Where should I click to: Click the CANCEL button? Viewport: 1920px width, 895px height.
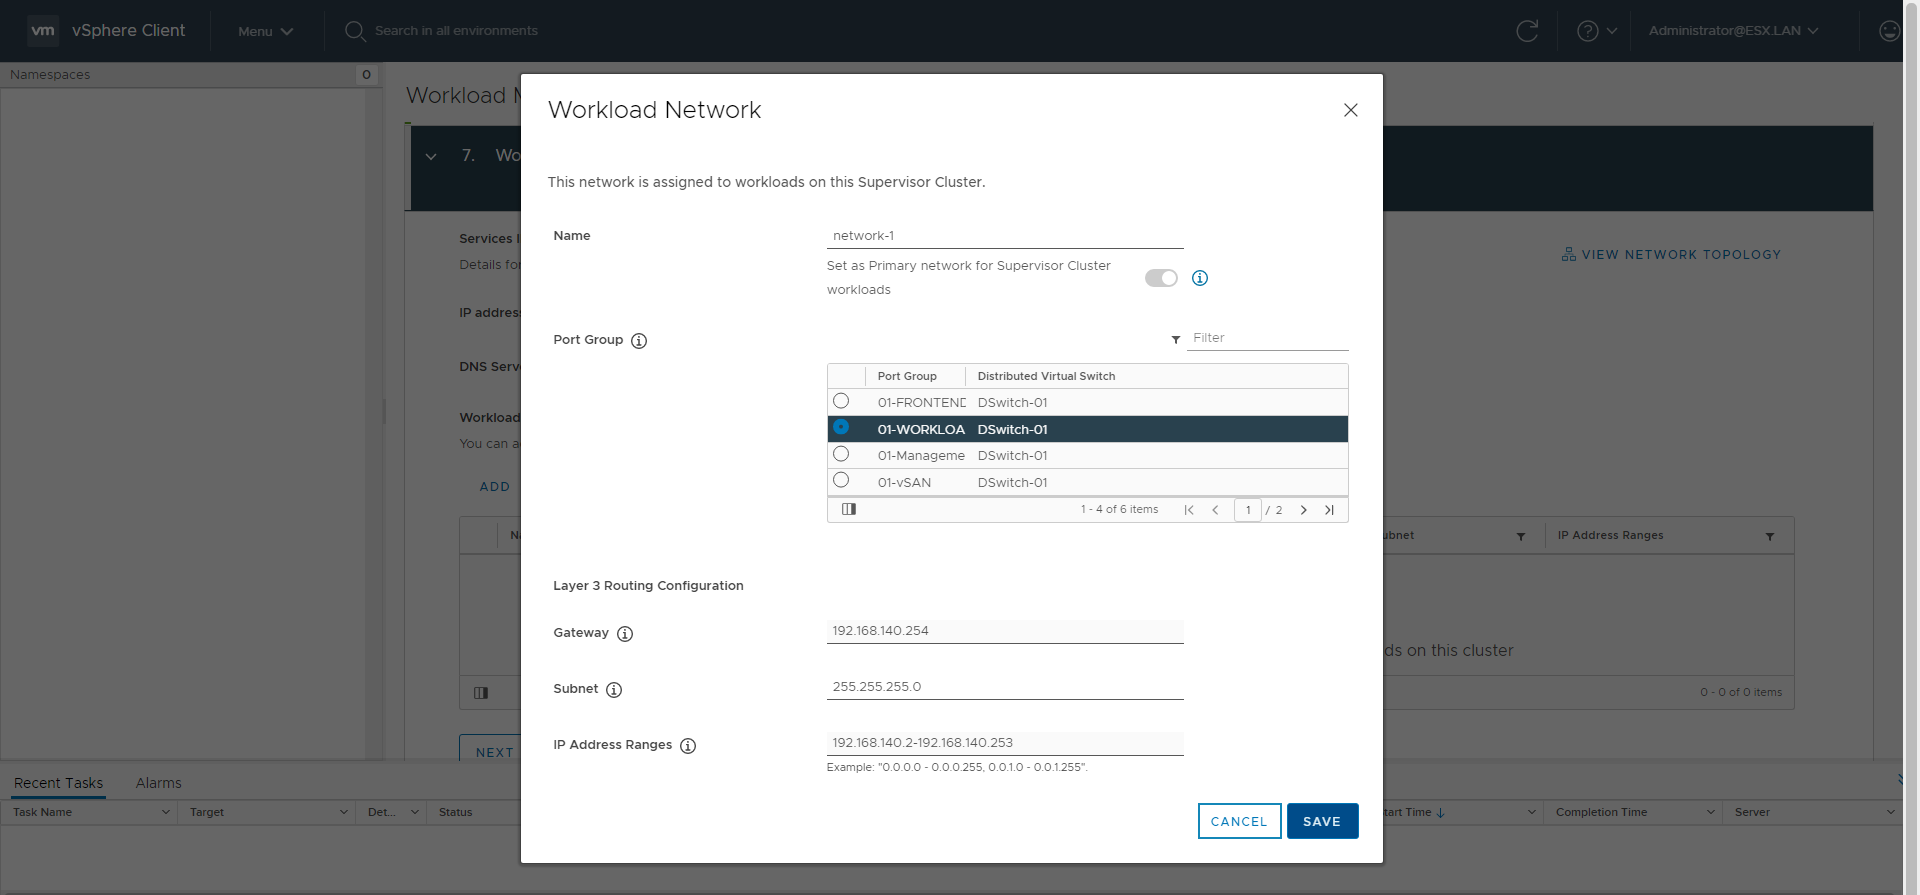1239,821
